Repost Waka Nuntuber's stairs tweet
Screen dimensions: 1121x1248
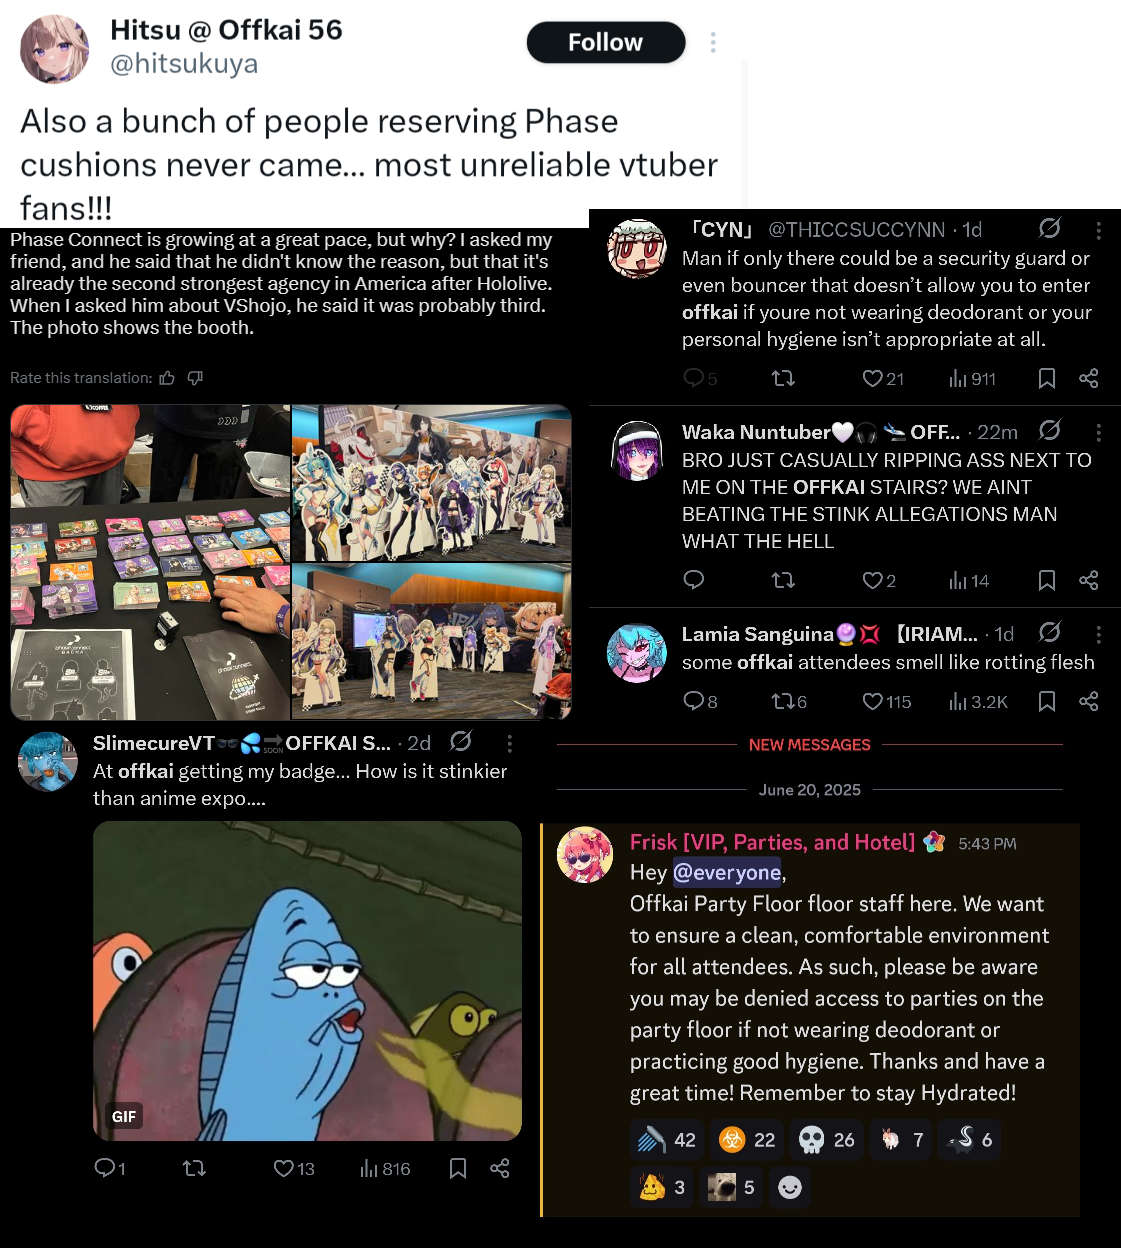coord(784,580)
